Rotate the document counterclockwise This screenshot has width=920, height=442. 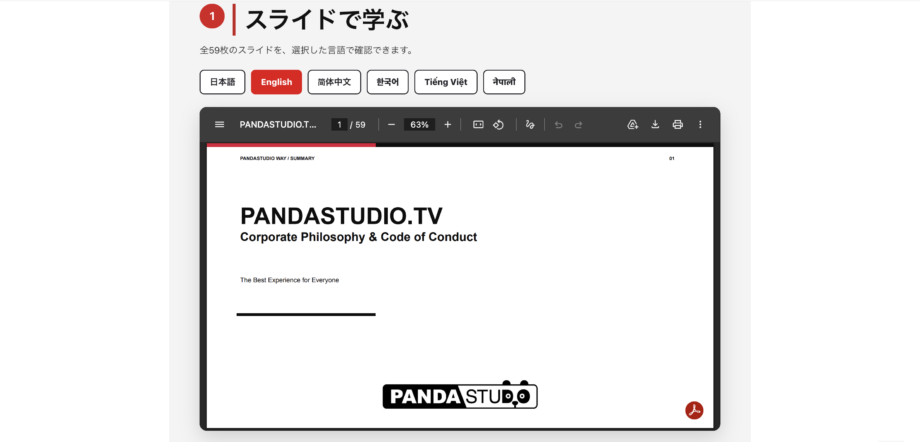click(498, 124)
